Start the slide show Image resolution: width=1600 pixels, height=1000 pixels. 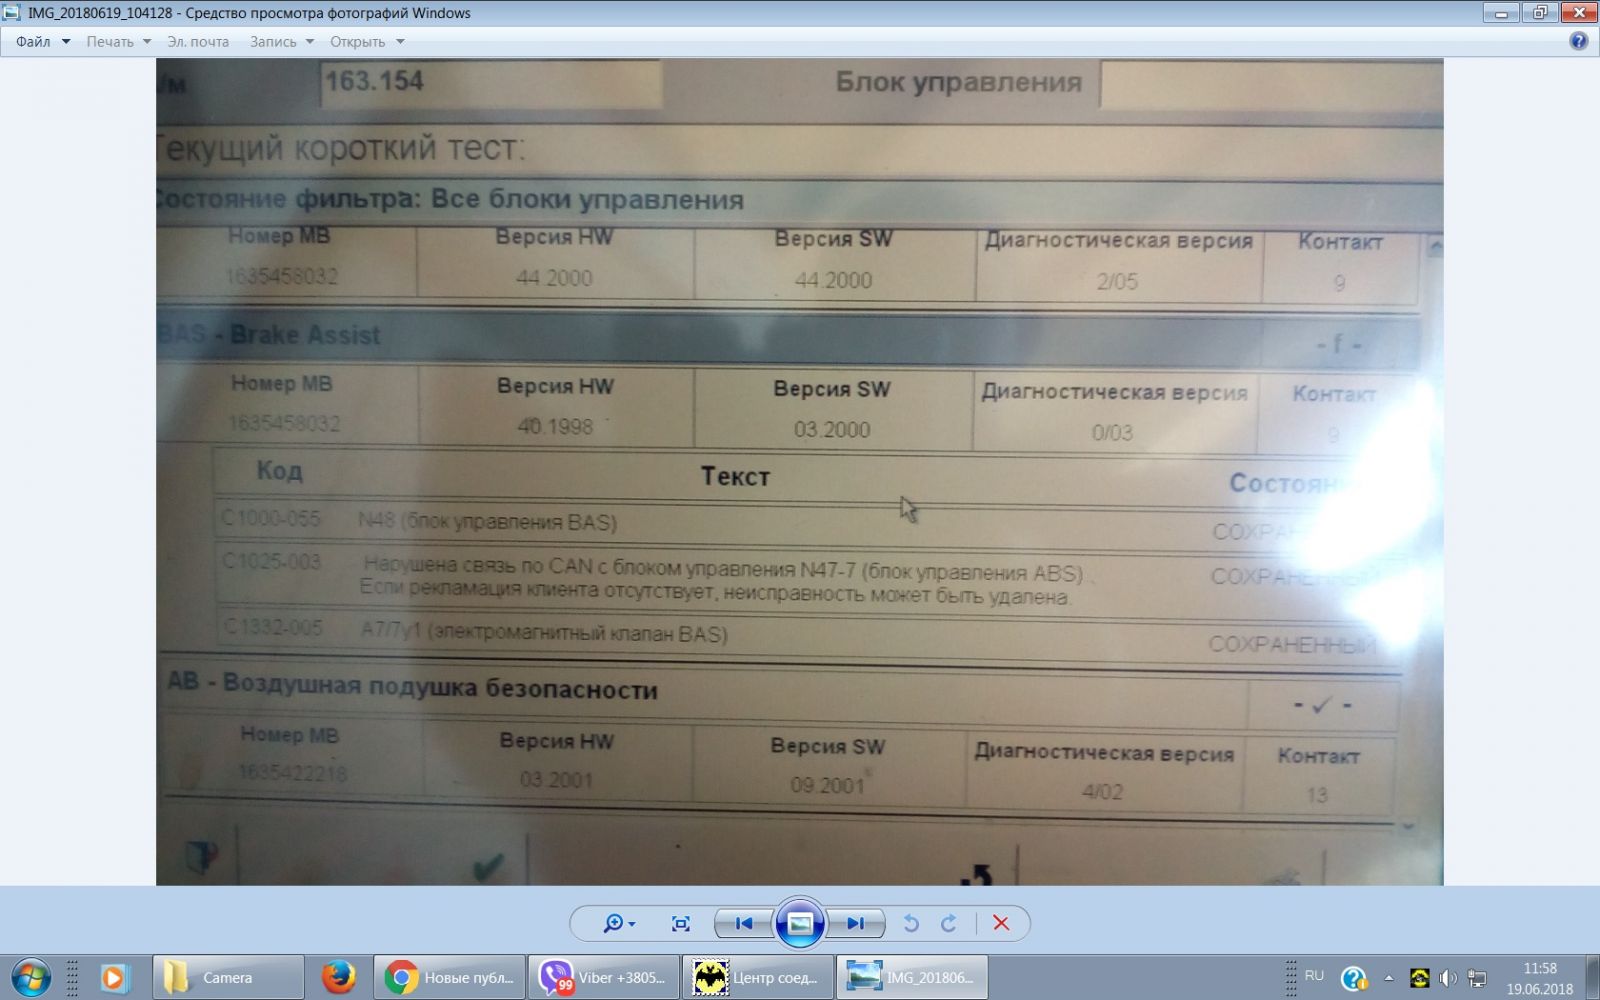(x=800, y=924)
